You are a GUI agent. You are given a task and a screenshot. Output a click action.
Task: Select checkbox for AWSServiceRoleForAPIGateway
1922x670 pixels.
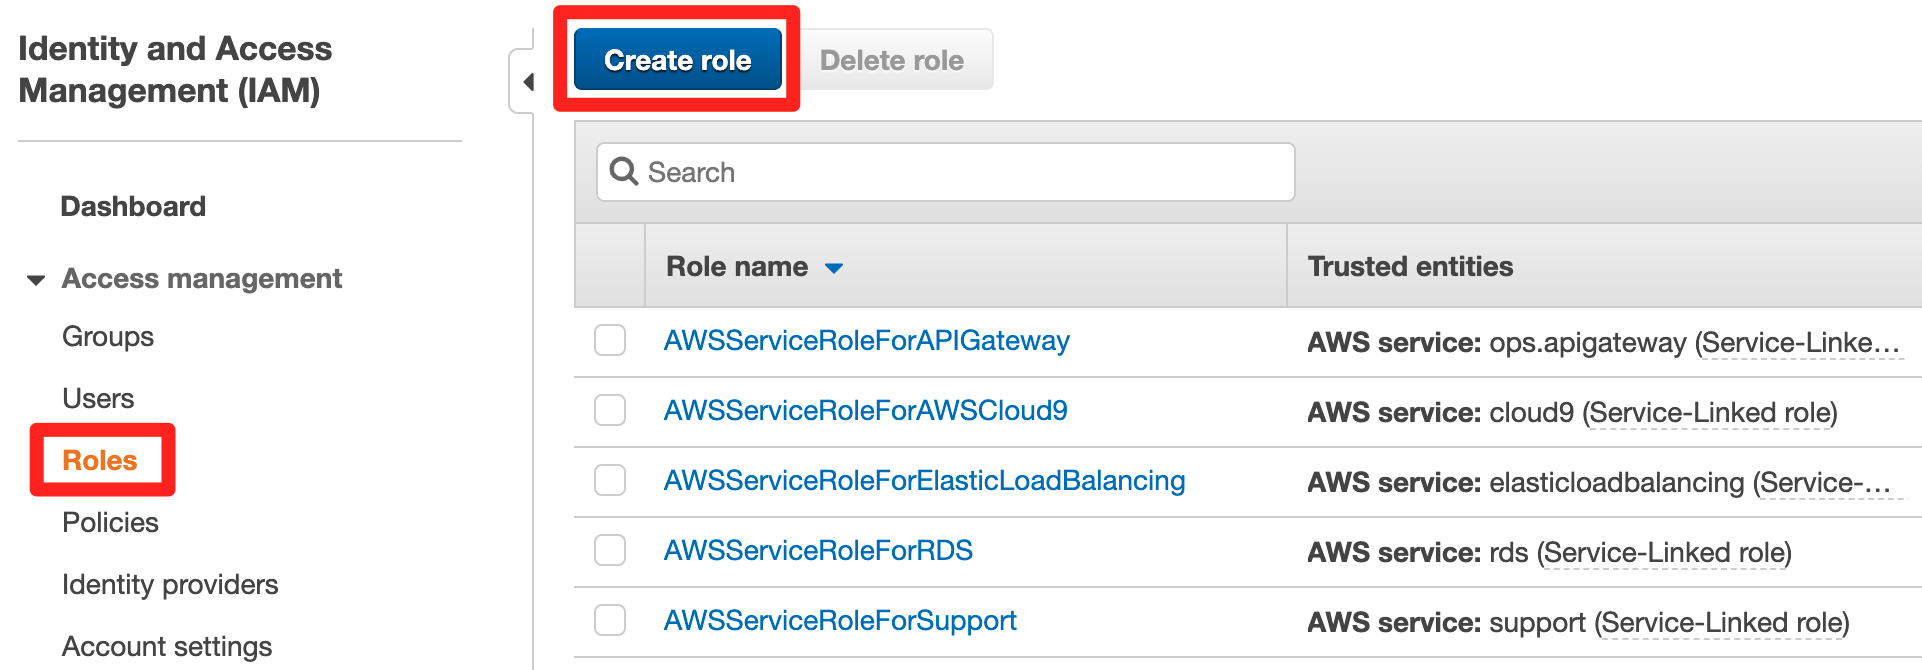tap(610, 340)
